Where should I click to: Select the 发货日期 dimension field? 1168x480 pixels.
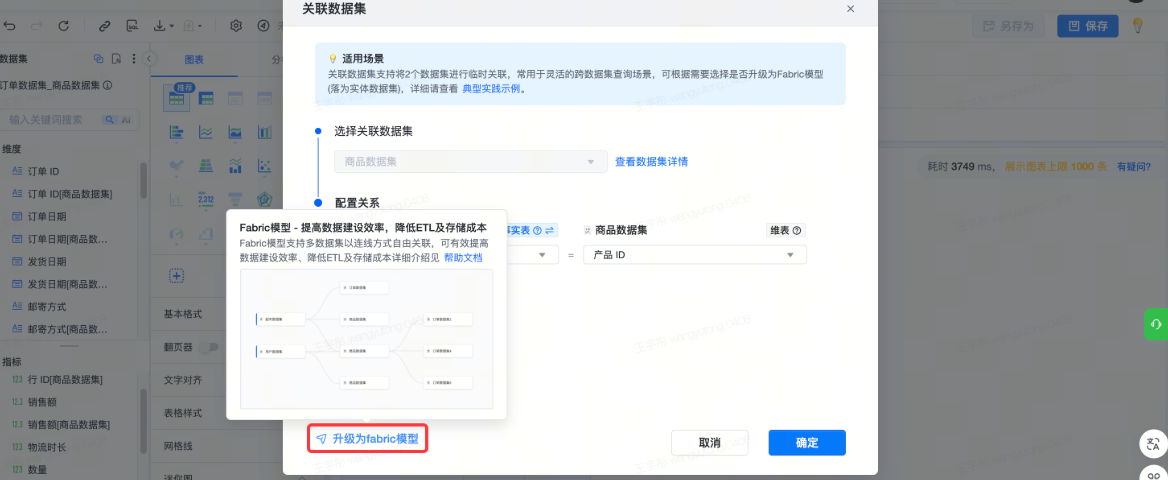(46, 262)
